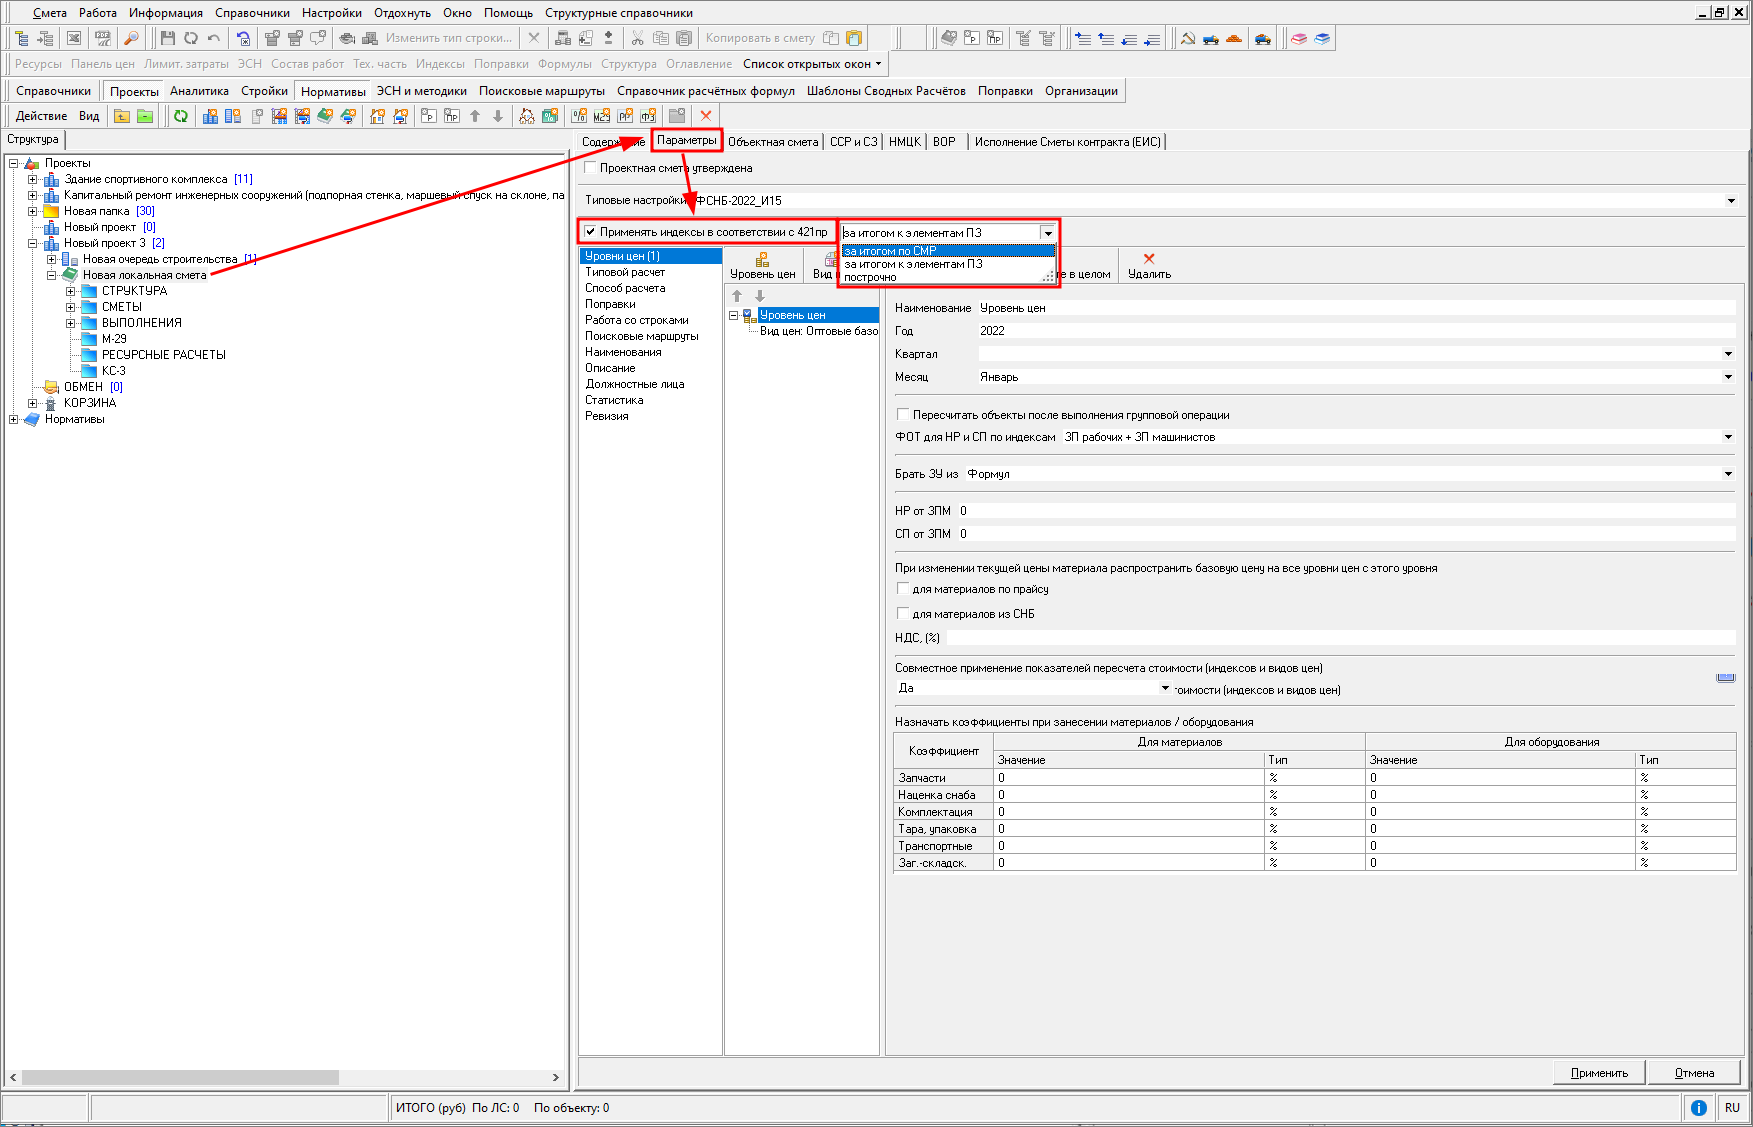
Task: Select 'построчно' in the open dropdown list
Action: point(871,278)
